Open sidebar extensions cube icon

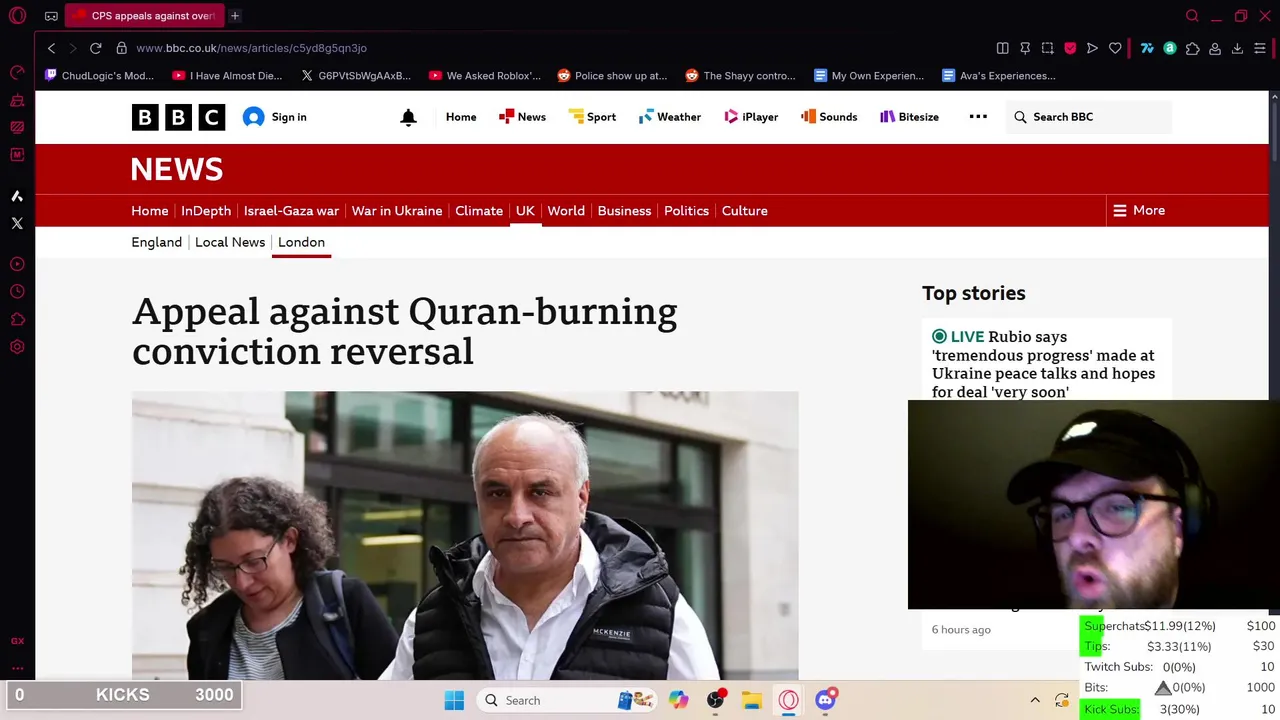coord(17,320)
